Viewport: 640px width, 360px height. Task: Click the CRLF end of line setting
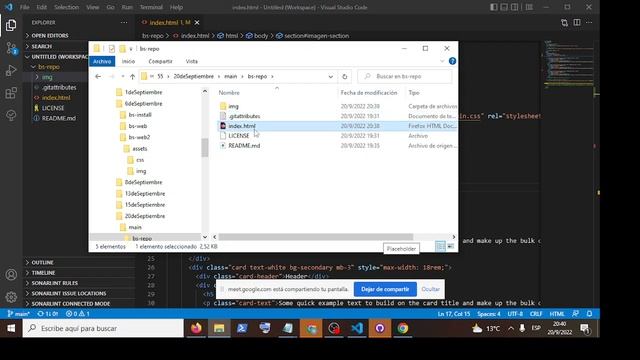[x=536, y=313]
